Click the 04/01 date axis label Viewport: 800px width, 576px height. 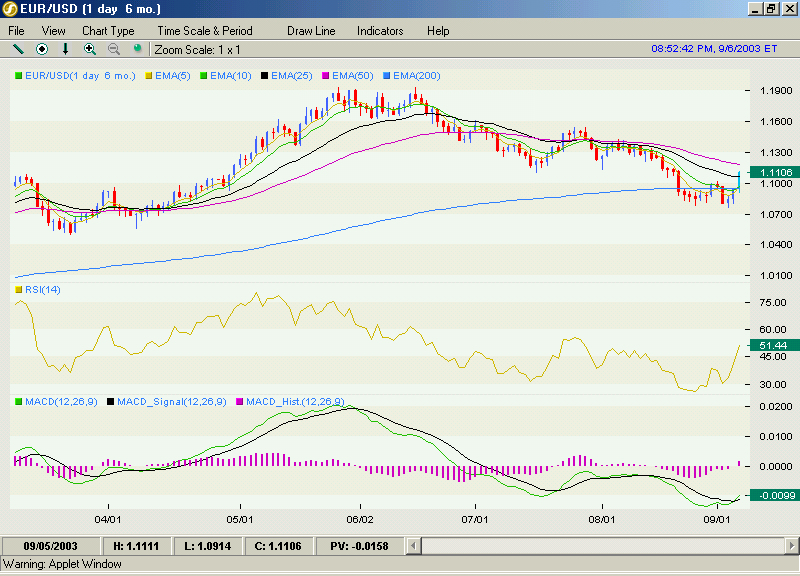pos(108,520)
